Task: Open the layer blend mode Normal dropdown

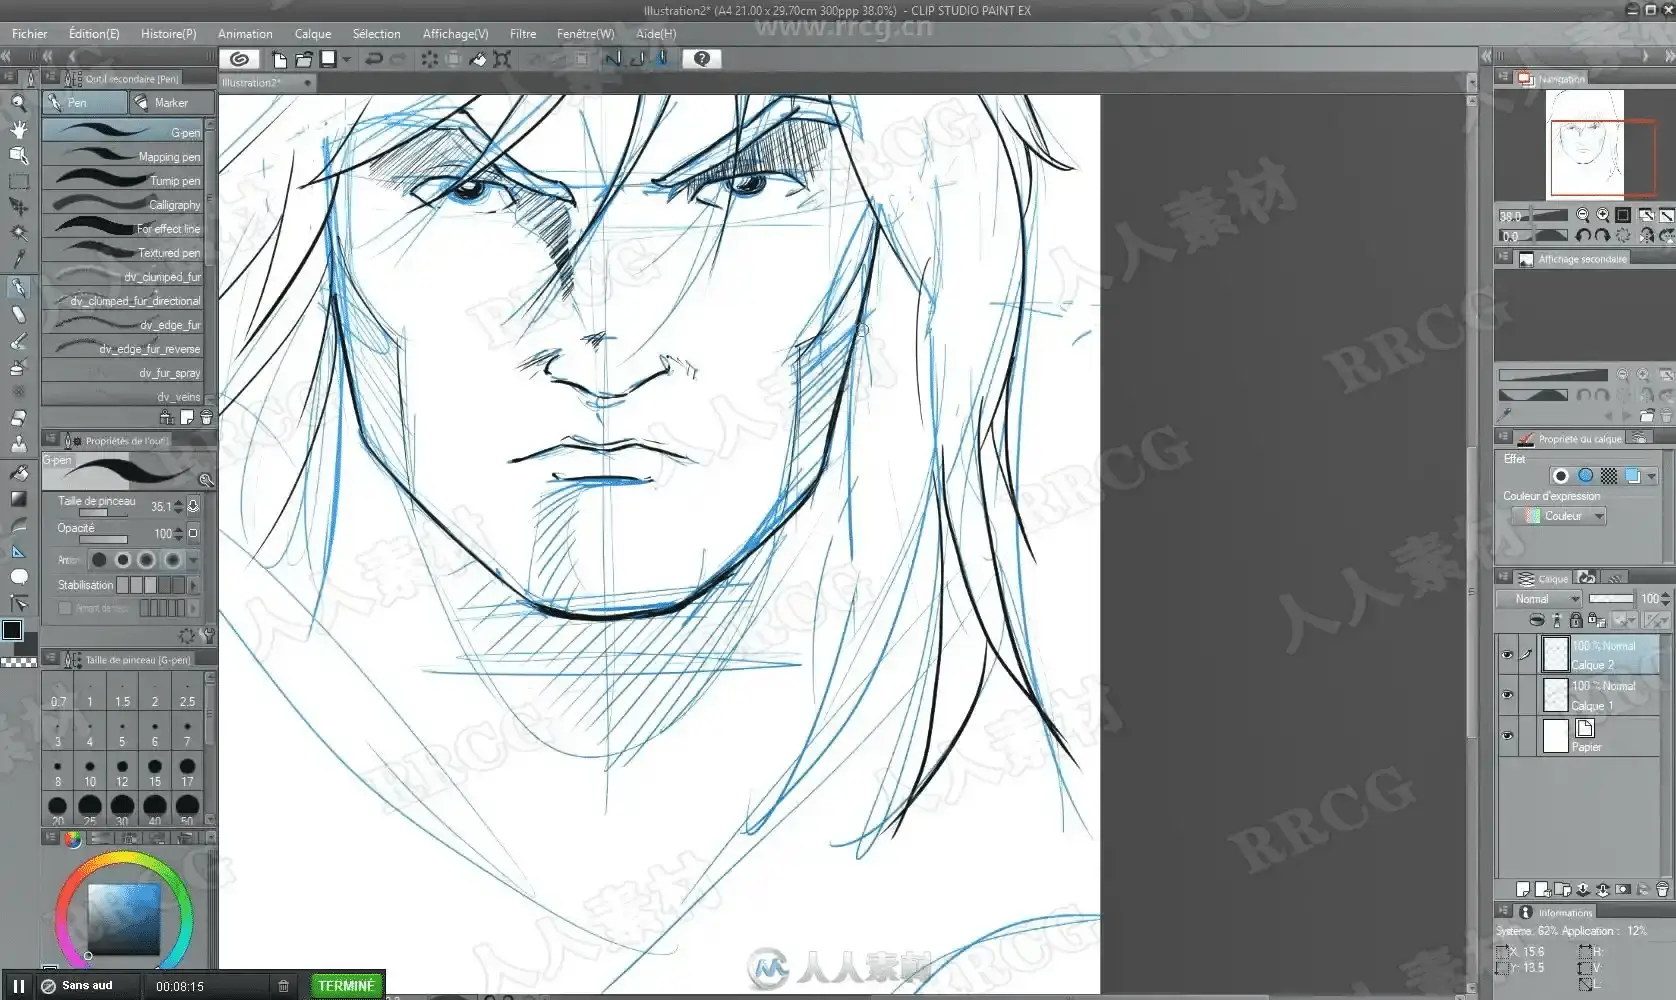Action: [1539, 599]
